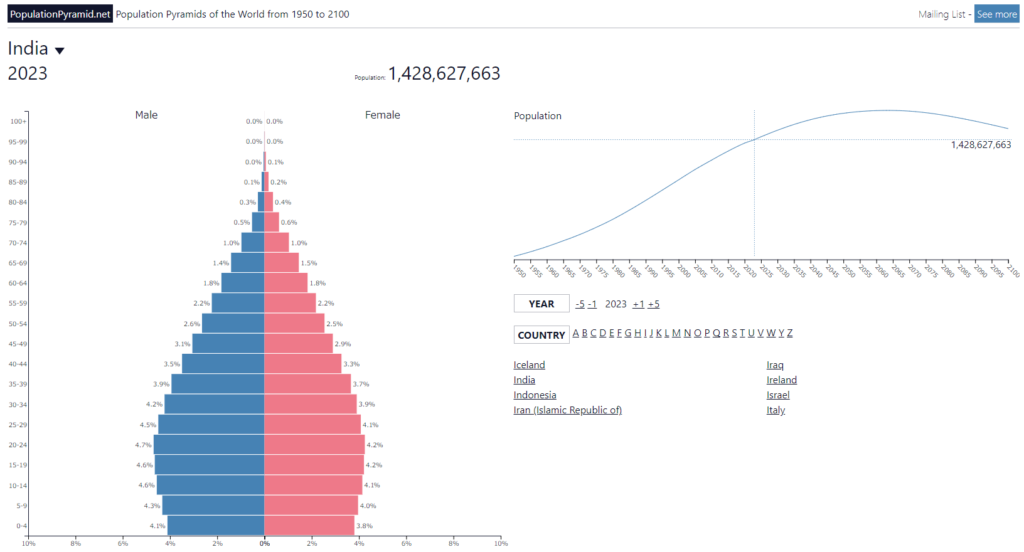Open the Iraq country link
This screenshot has height=552, width=1024.
click(775, 365)
